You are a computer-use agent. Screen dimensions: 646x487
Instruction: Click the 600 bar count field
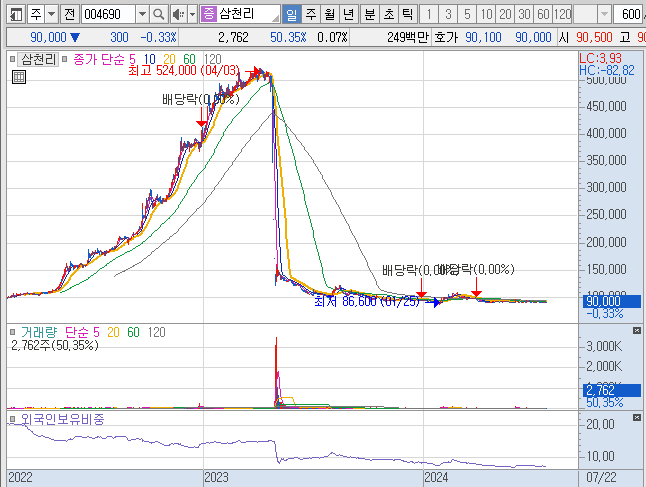(630, 14)
